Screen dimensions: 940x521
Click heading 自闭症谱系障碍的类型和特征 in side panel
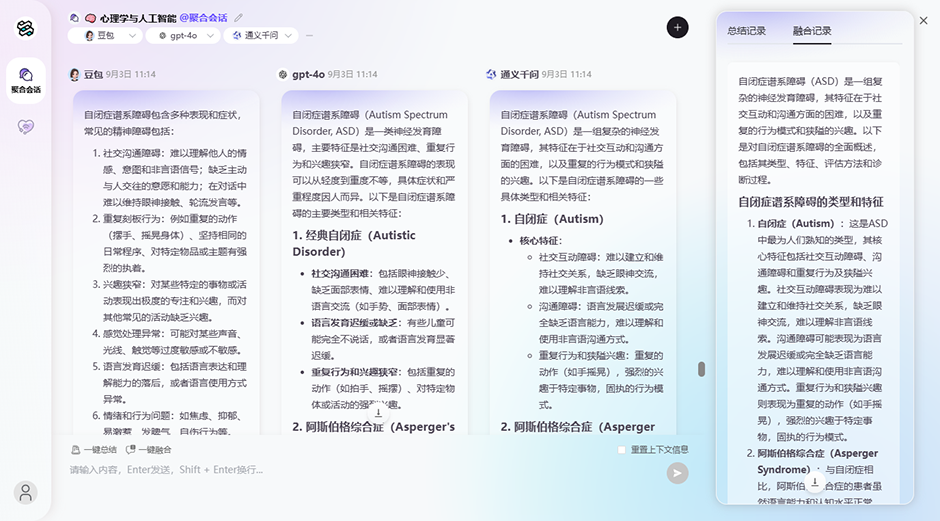[811, 202]
